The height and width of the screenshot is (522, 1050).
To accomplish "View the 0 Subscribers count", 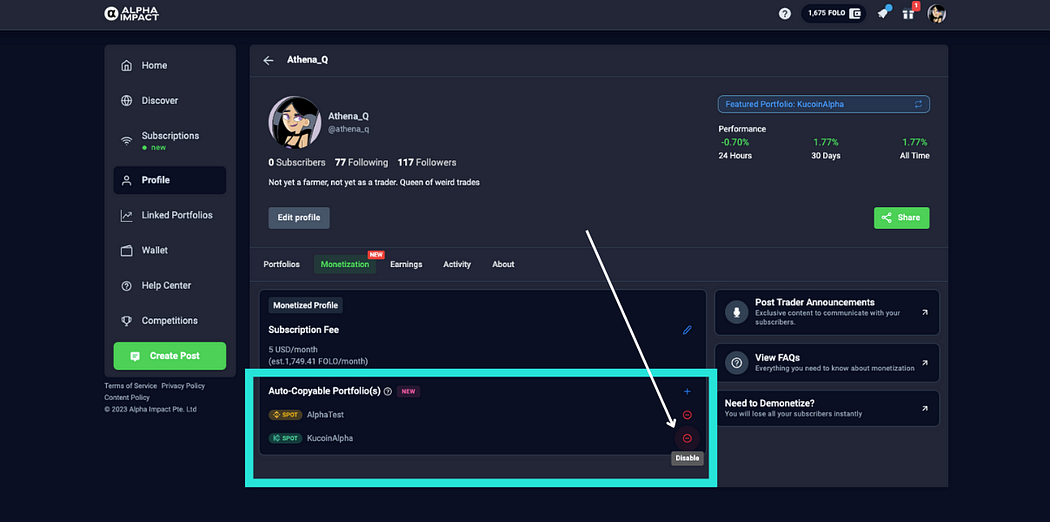I will [297, 163].
